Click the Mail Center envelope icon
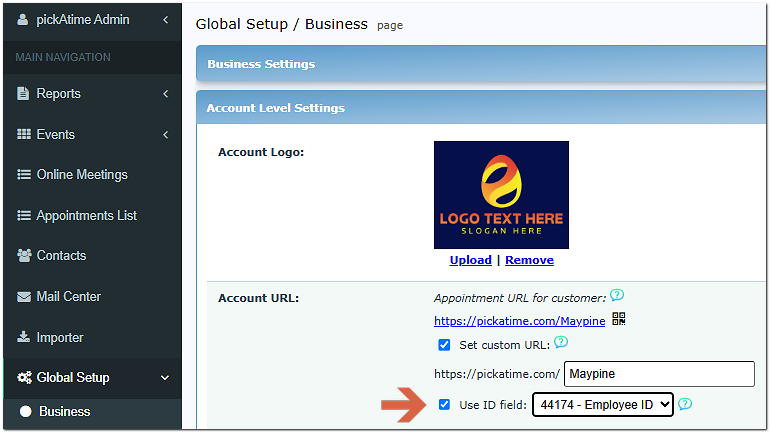Screen dimensions: 770x433 tap(24, 297)
